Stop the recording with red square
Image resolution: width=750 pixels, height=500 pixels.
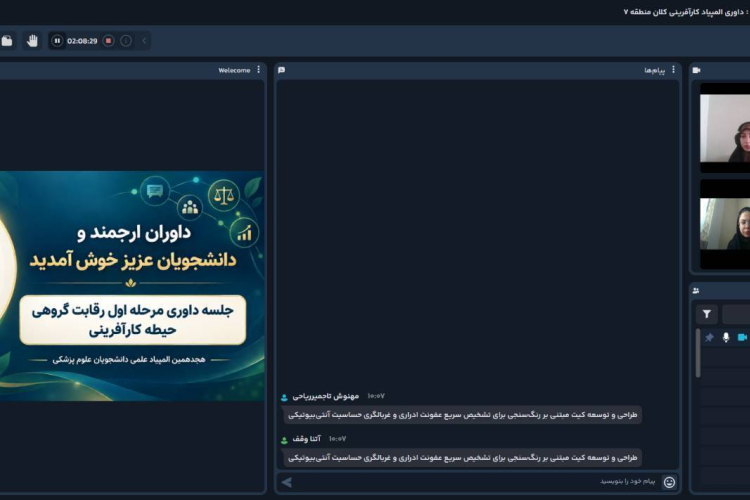[x=109, y=41]
